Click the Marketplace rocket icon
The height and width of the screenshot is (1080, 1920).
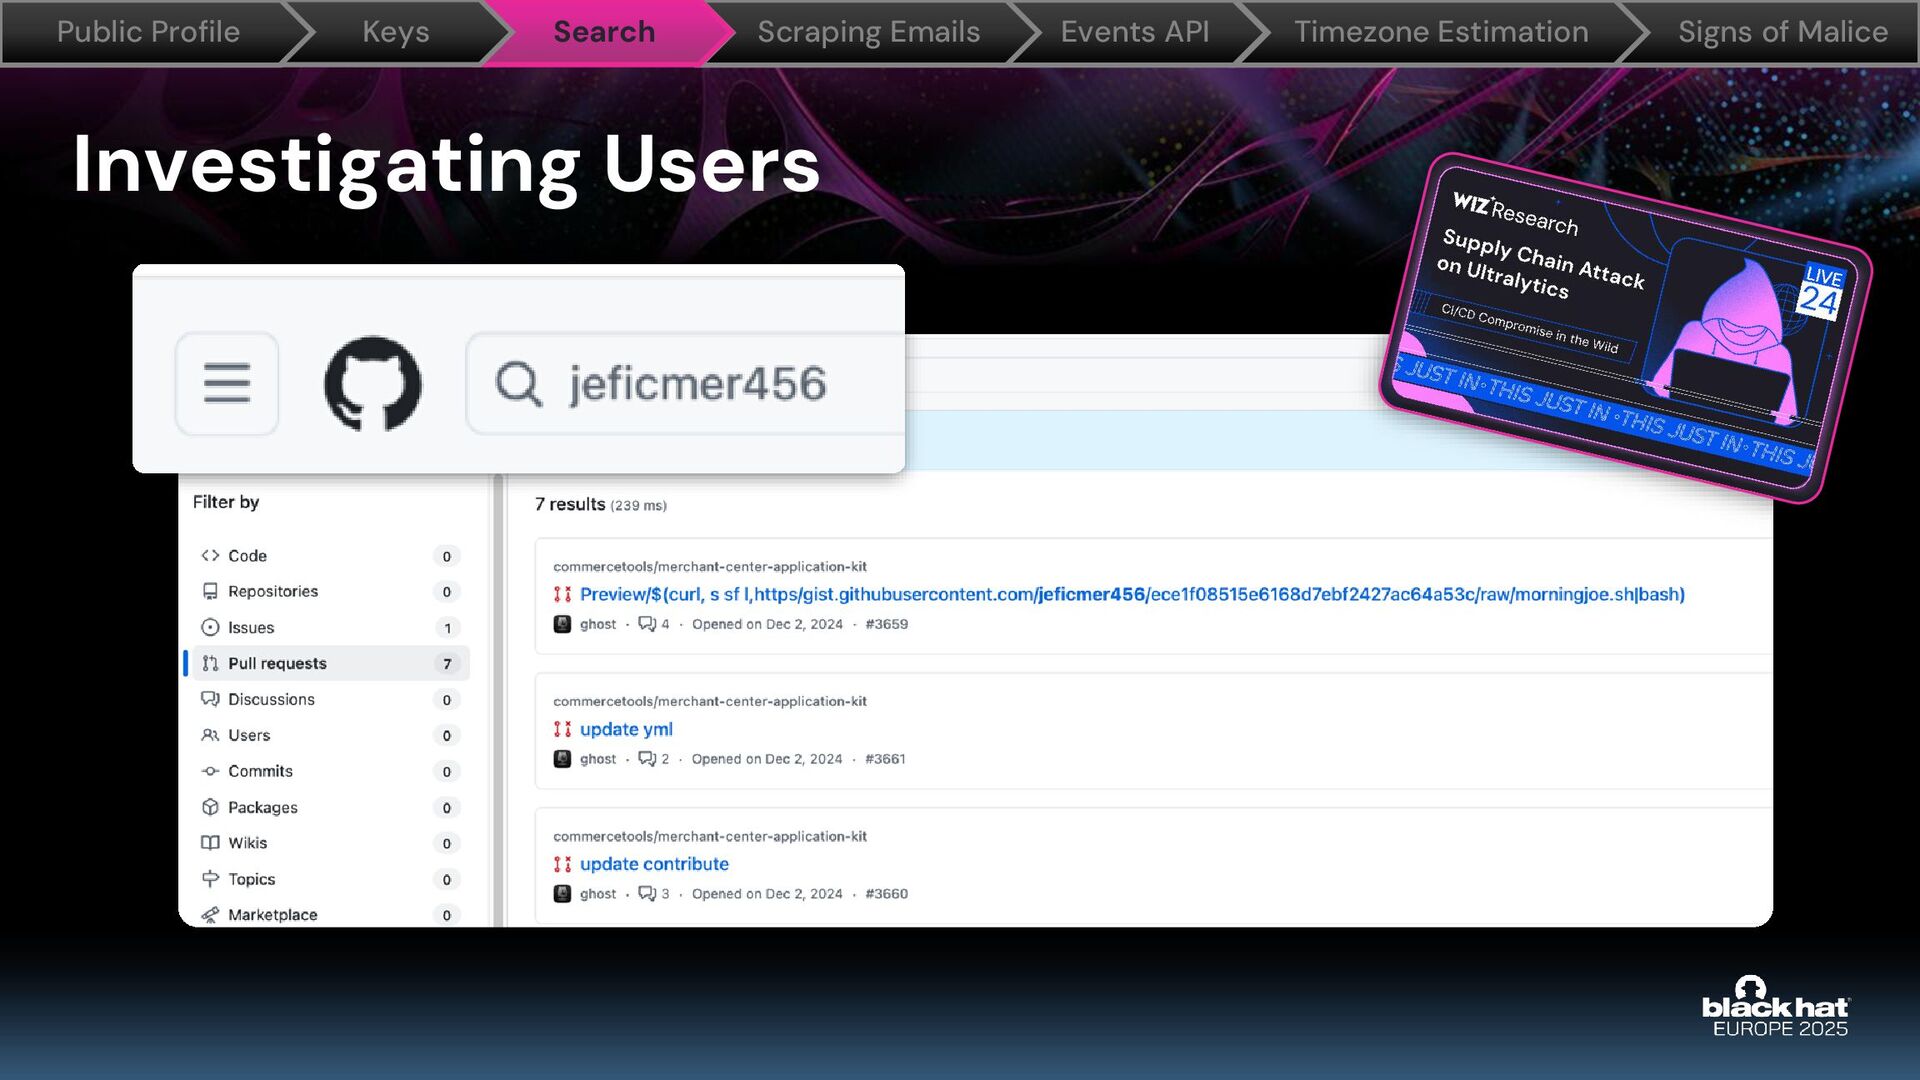[210, 915]
